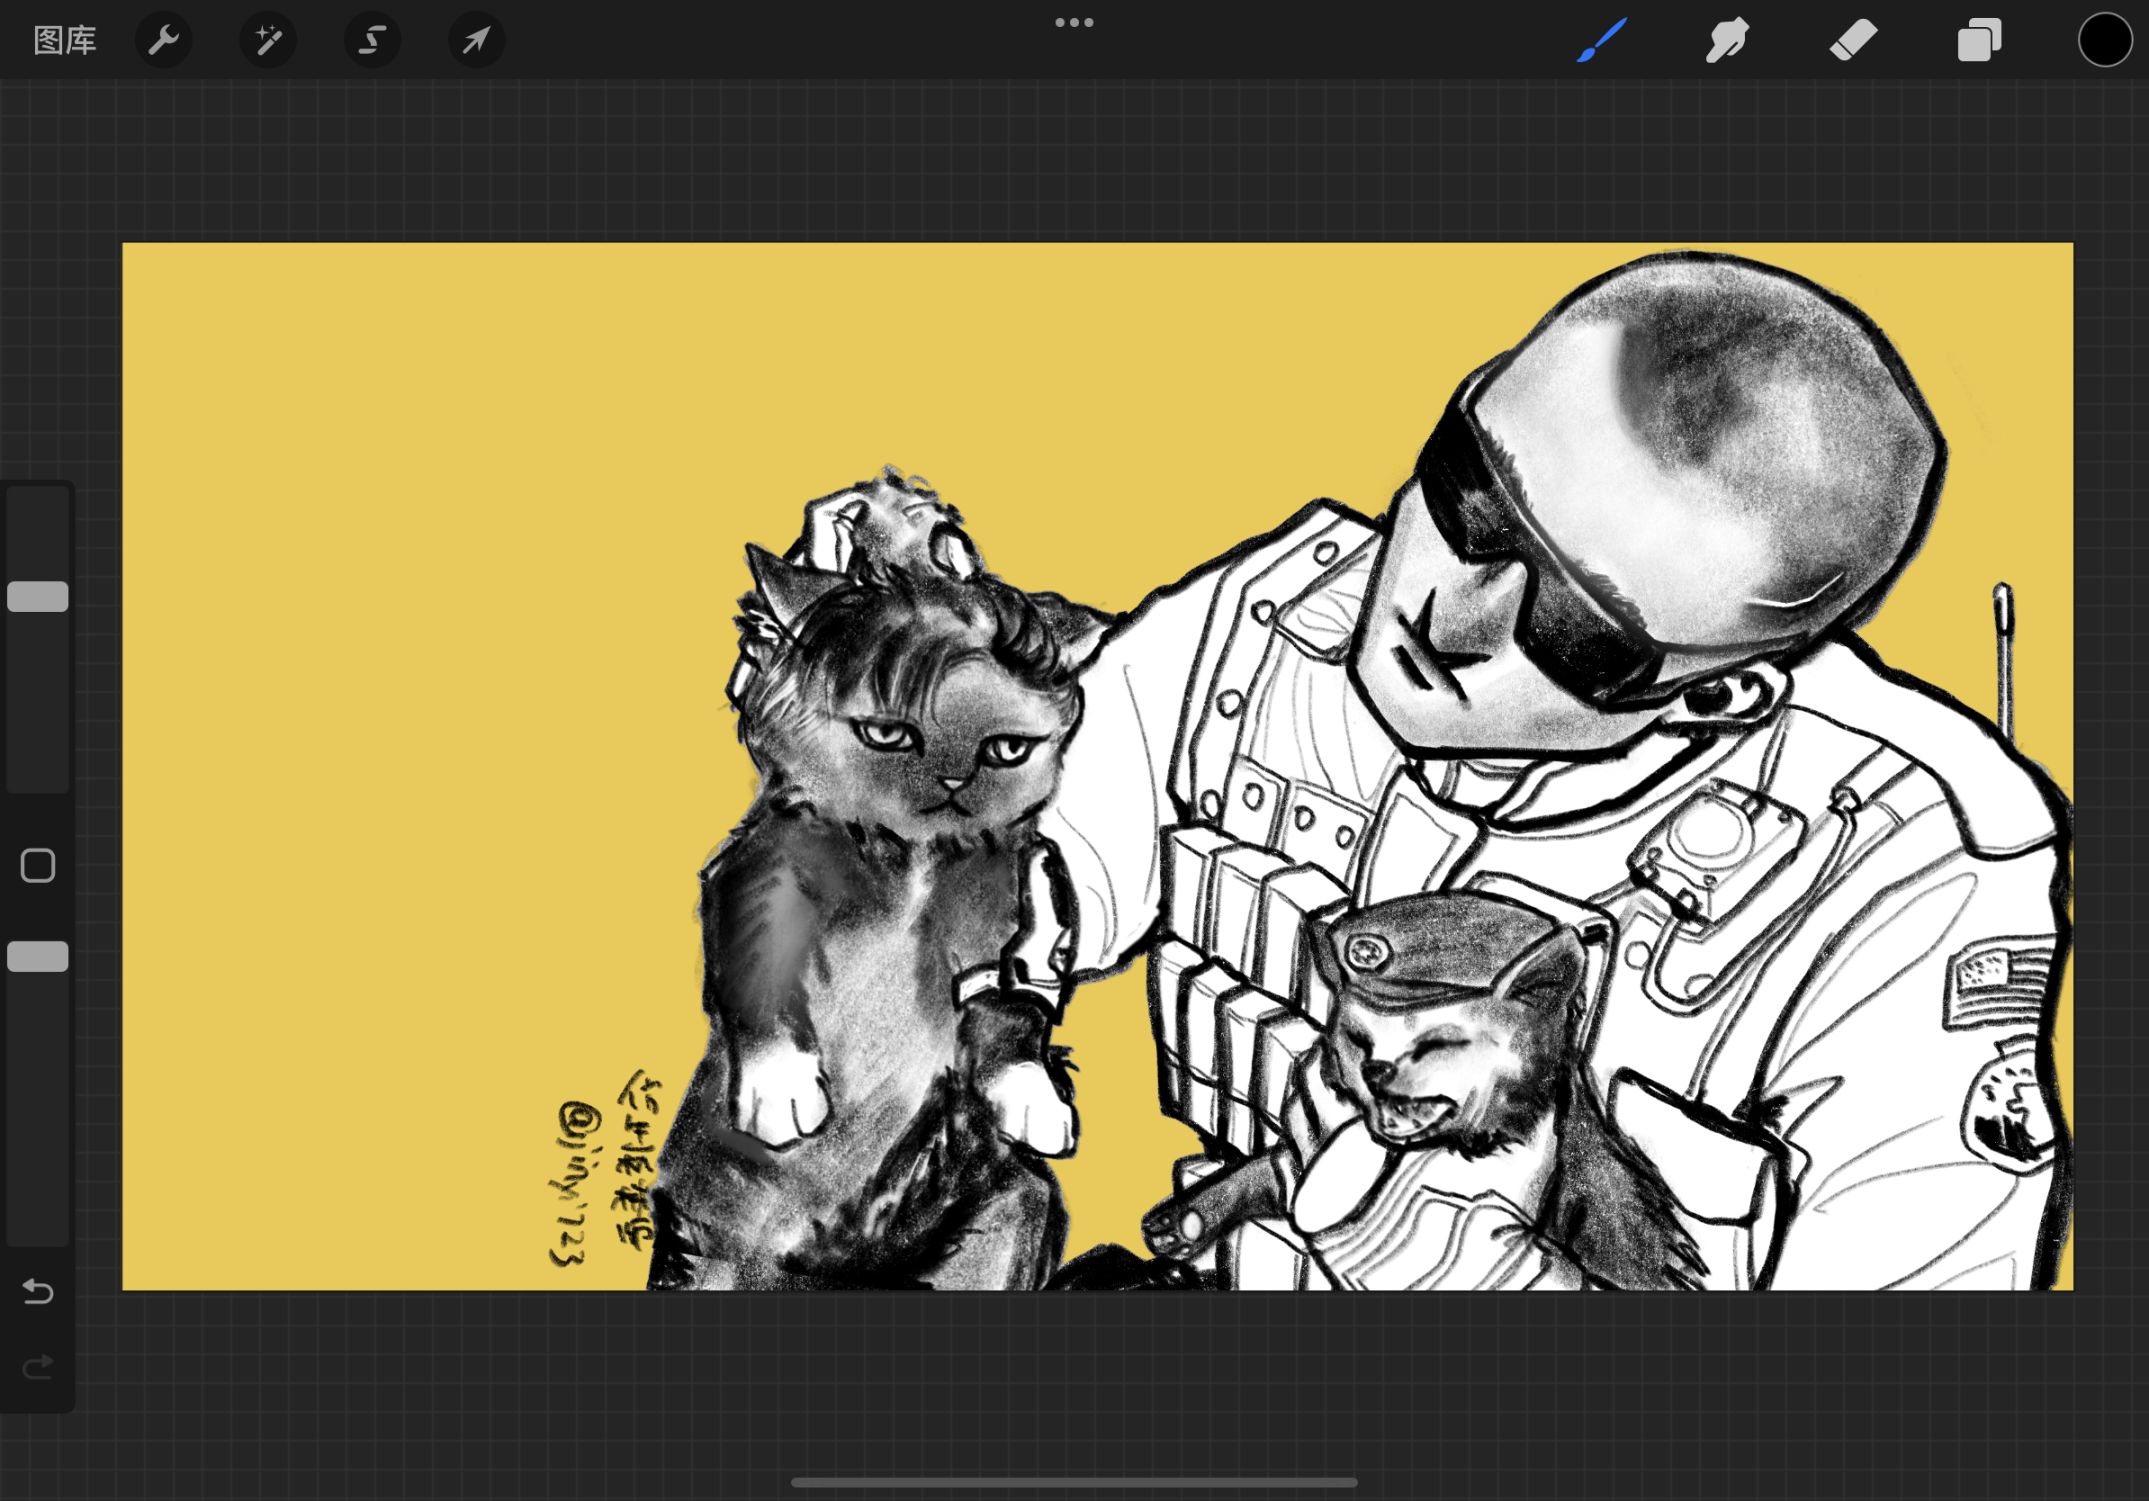Viewport: 2149px width, 1501px height.
Task: Open the Layers panel
Action: [1979, 40]
